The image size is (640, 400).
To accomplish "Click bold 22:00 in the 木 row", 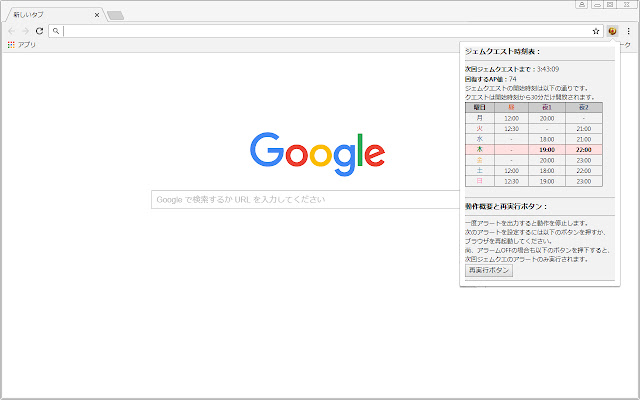I will [x=584, y=150].
